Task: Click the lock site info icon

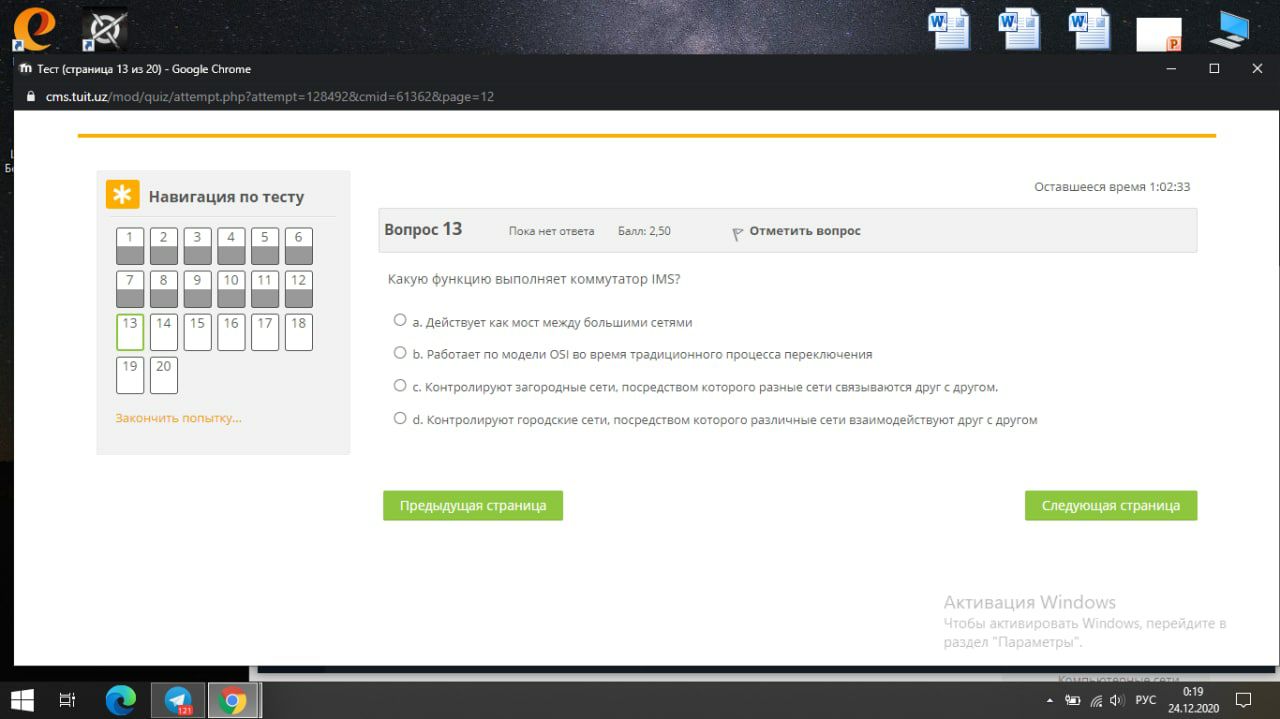Action: pos(29,97)
